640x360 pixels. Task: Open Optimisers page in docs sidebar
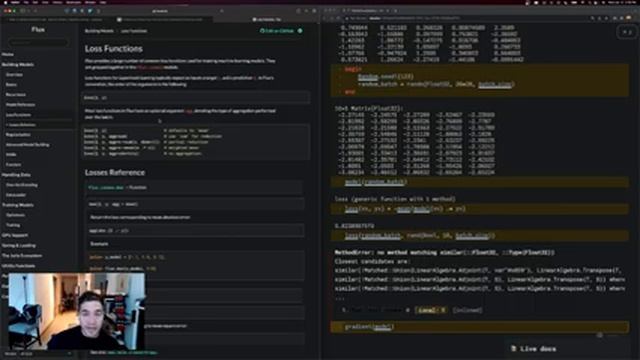[x=16, y=215]
